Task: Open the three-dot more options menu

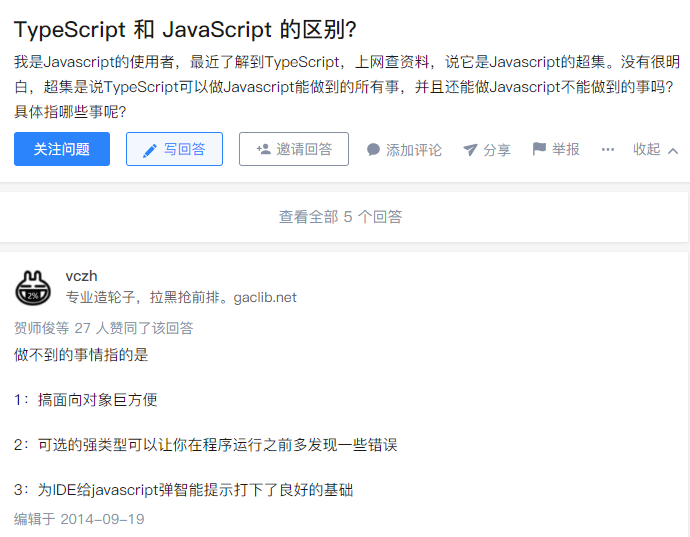Action: click(608, 150)
